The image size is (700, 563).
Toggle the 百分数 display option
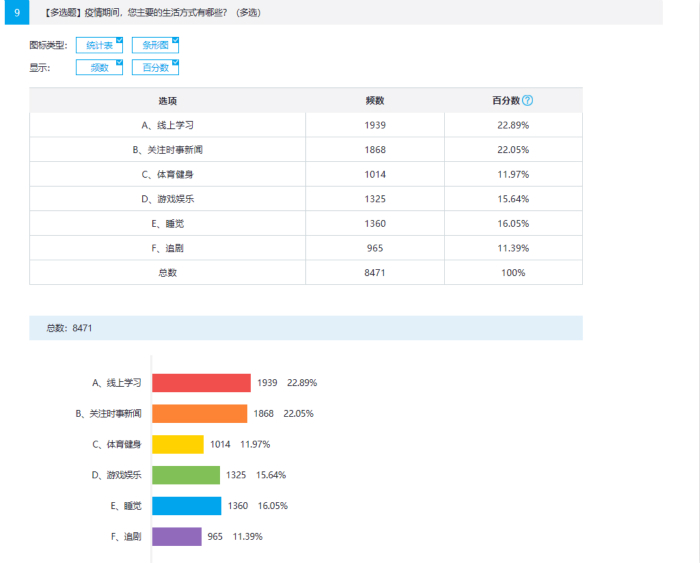(x=155, y=68)
